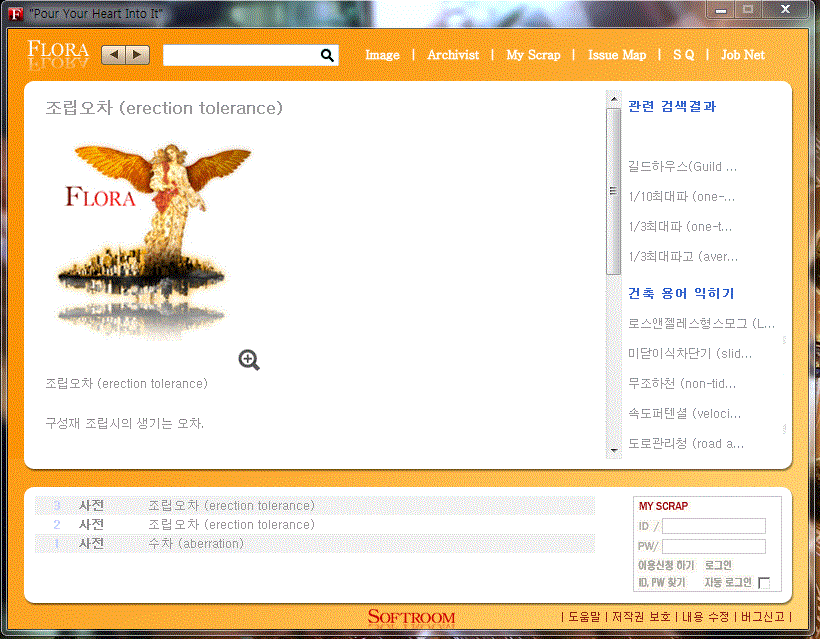The image size is (820, 639).
Task: Open term 속도퍼텐셜 (veloci...
Action: pos(685,414)
